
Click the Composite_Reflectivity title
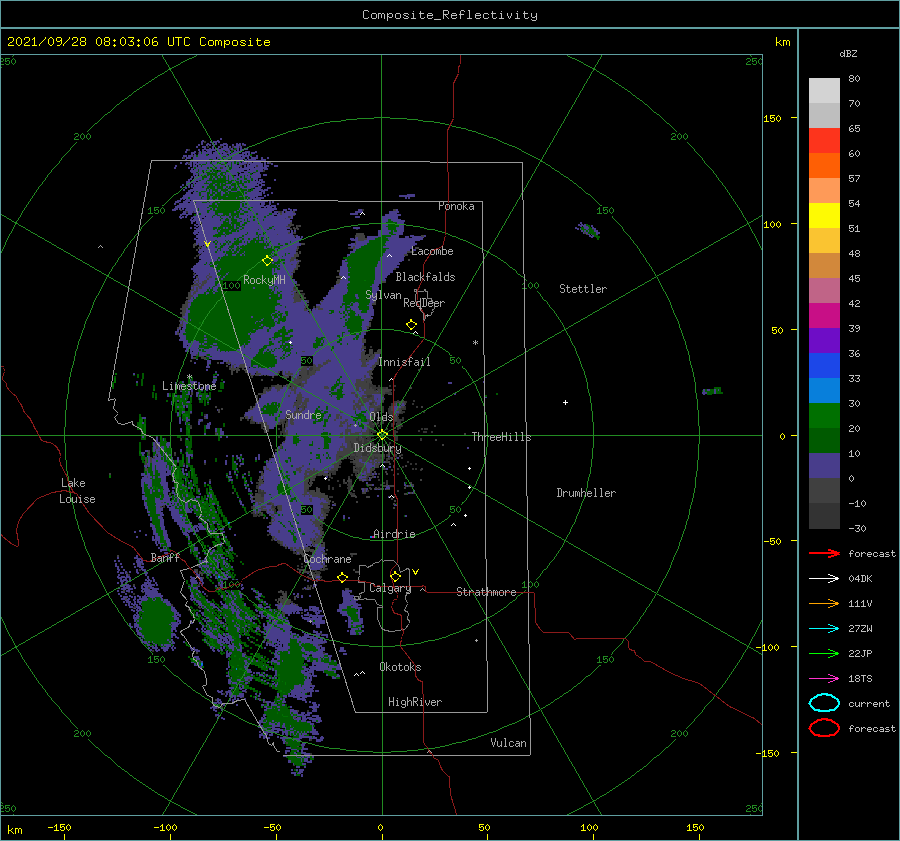click(449, 15)
